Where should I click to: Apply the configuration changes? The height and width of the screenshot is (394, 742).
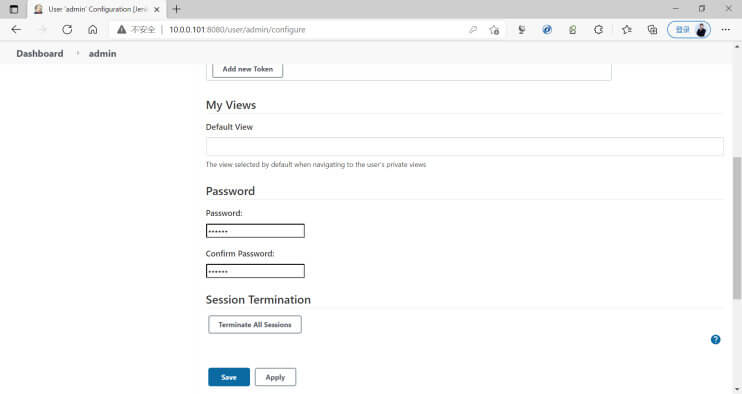pyautogui.click(x=275, y=377)
